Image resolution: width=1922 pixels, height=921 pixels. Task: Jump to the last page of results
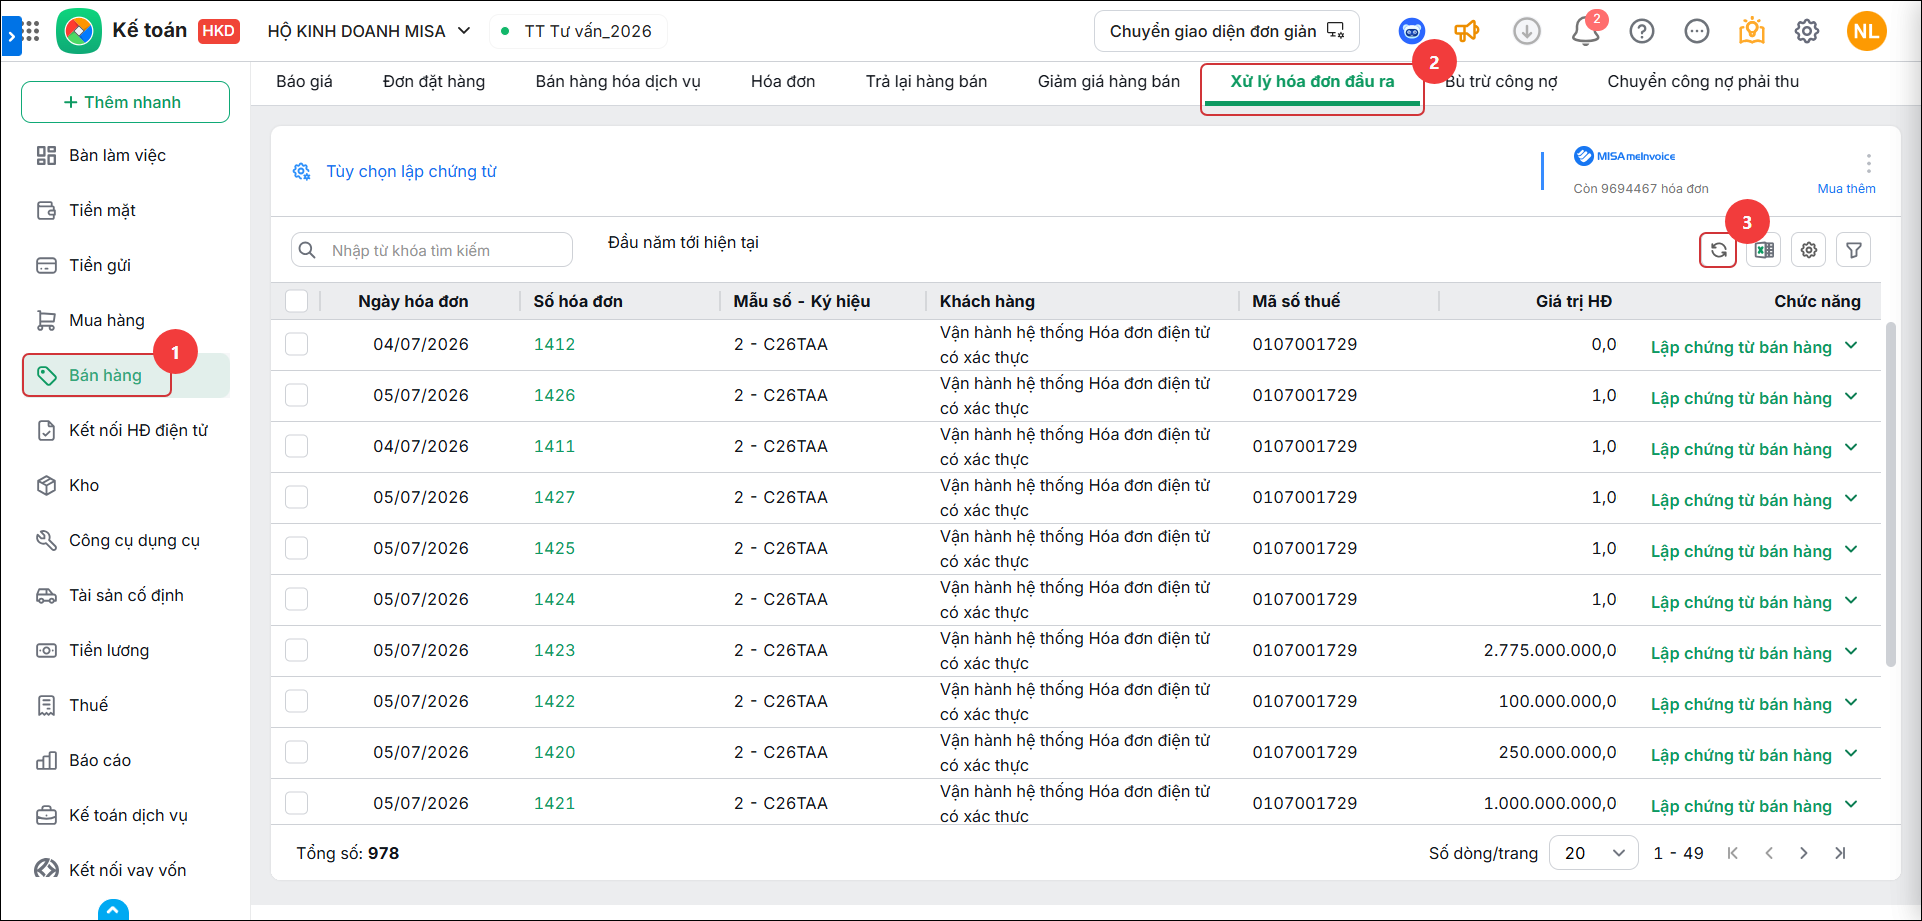[x=1840, y=853]
